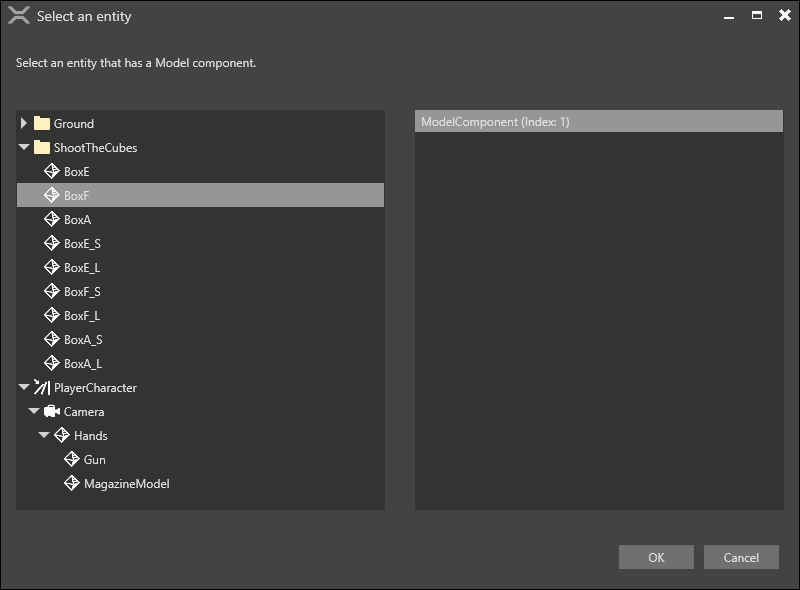The height and width of the screenshot is (590, 800).
Task: Click the PlayerCharacter entity icon
Action: tap(42, 388)
